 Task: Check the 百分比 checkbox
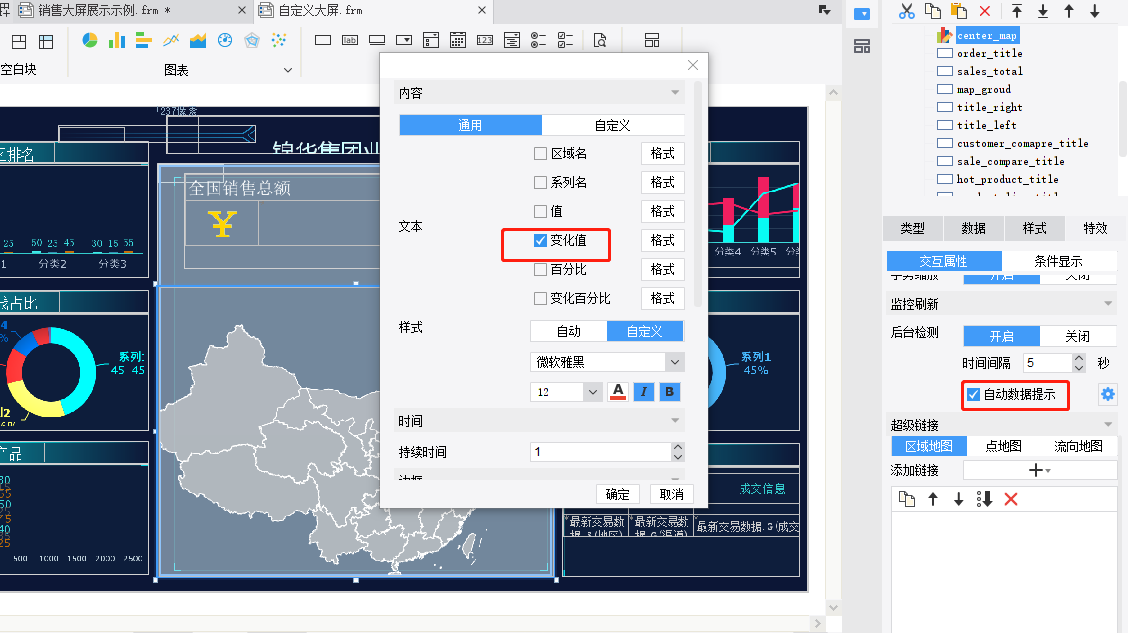coord(540,270)
